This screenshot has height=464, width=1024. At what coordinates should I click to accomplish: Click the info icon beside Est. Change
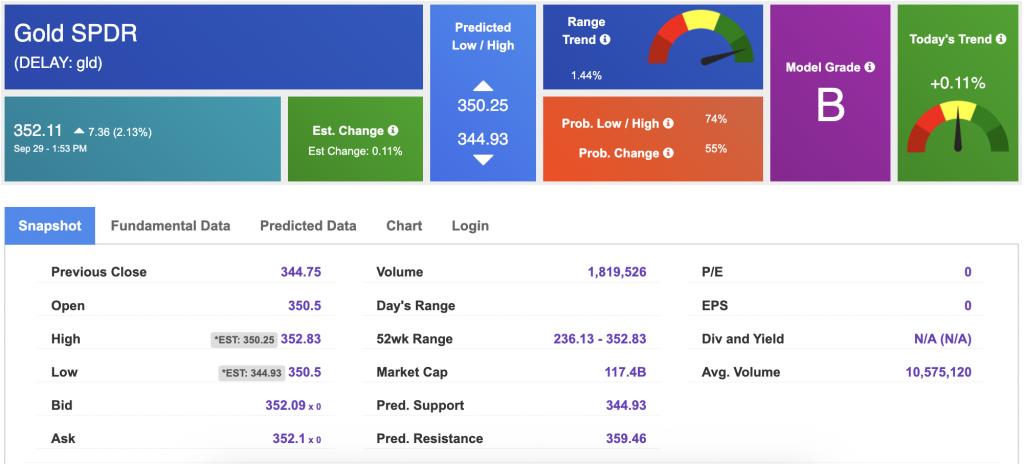pos(393,131)
